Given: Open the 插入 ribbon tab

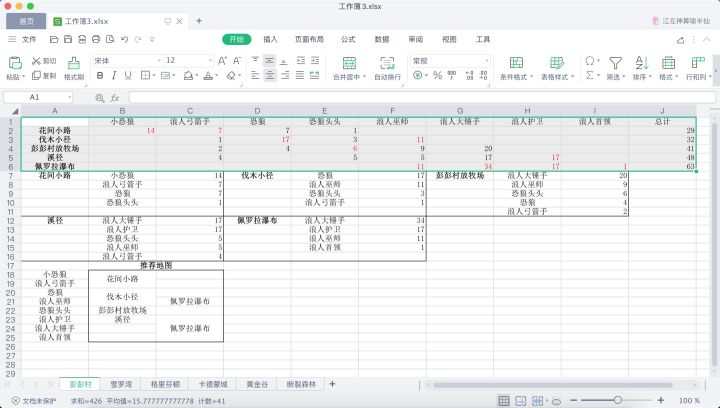Looking at the screenshot, I should [270, 39].
